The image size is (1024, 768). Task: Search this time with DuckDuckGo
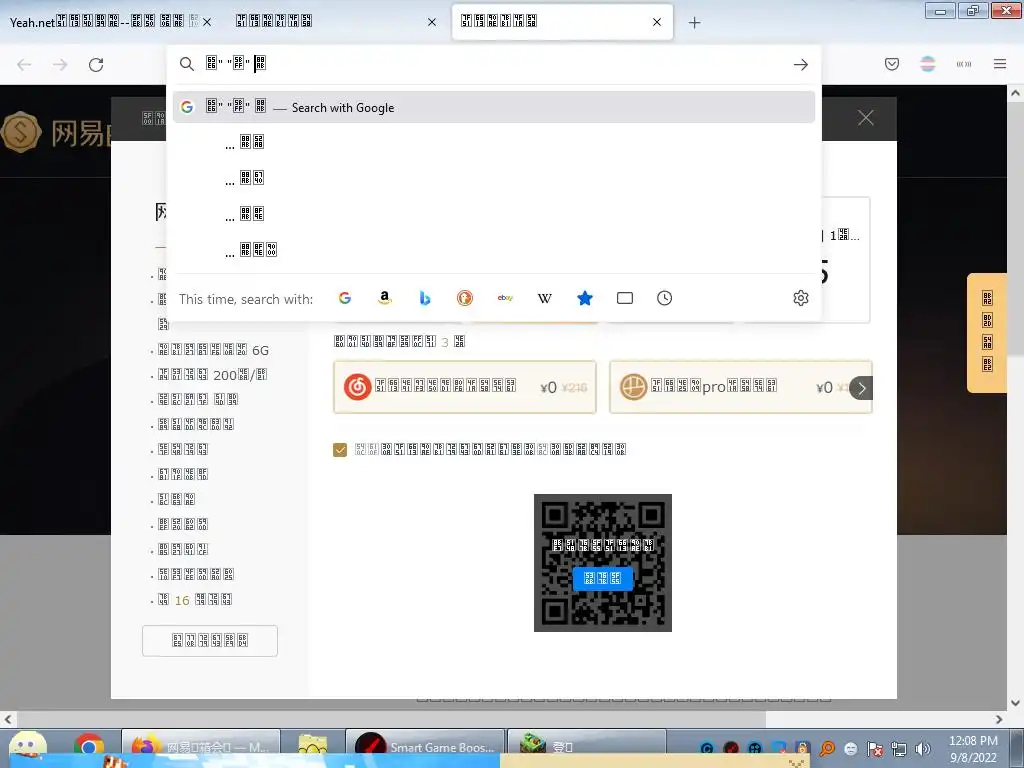click(x=464, y=298)
